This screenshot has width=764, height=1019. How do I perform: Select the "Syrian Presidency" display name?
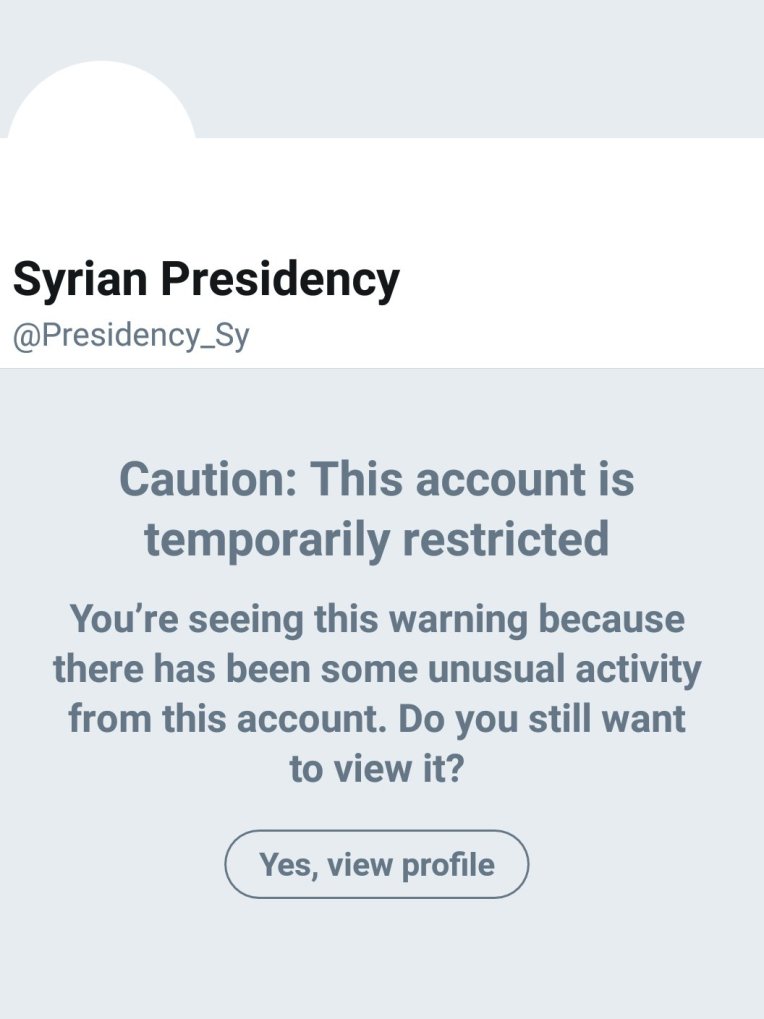(206, 280)
